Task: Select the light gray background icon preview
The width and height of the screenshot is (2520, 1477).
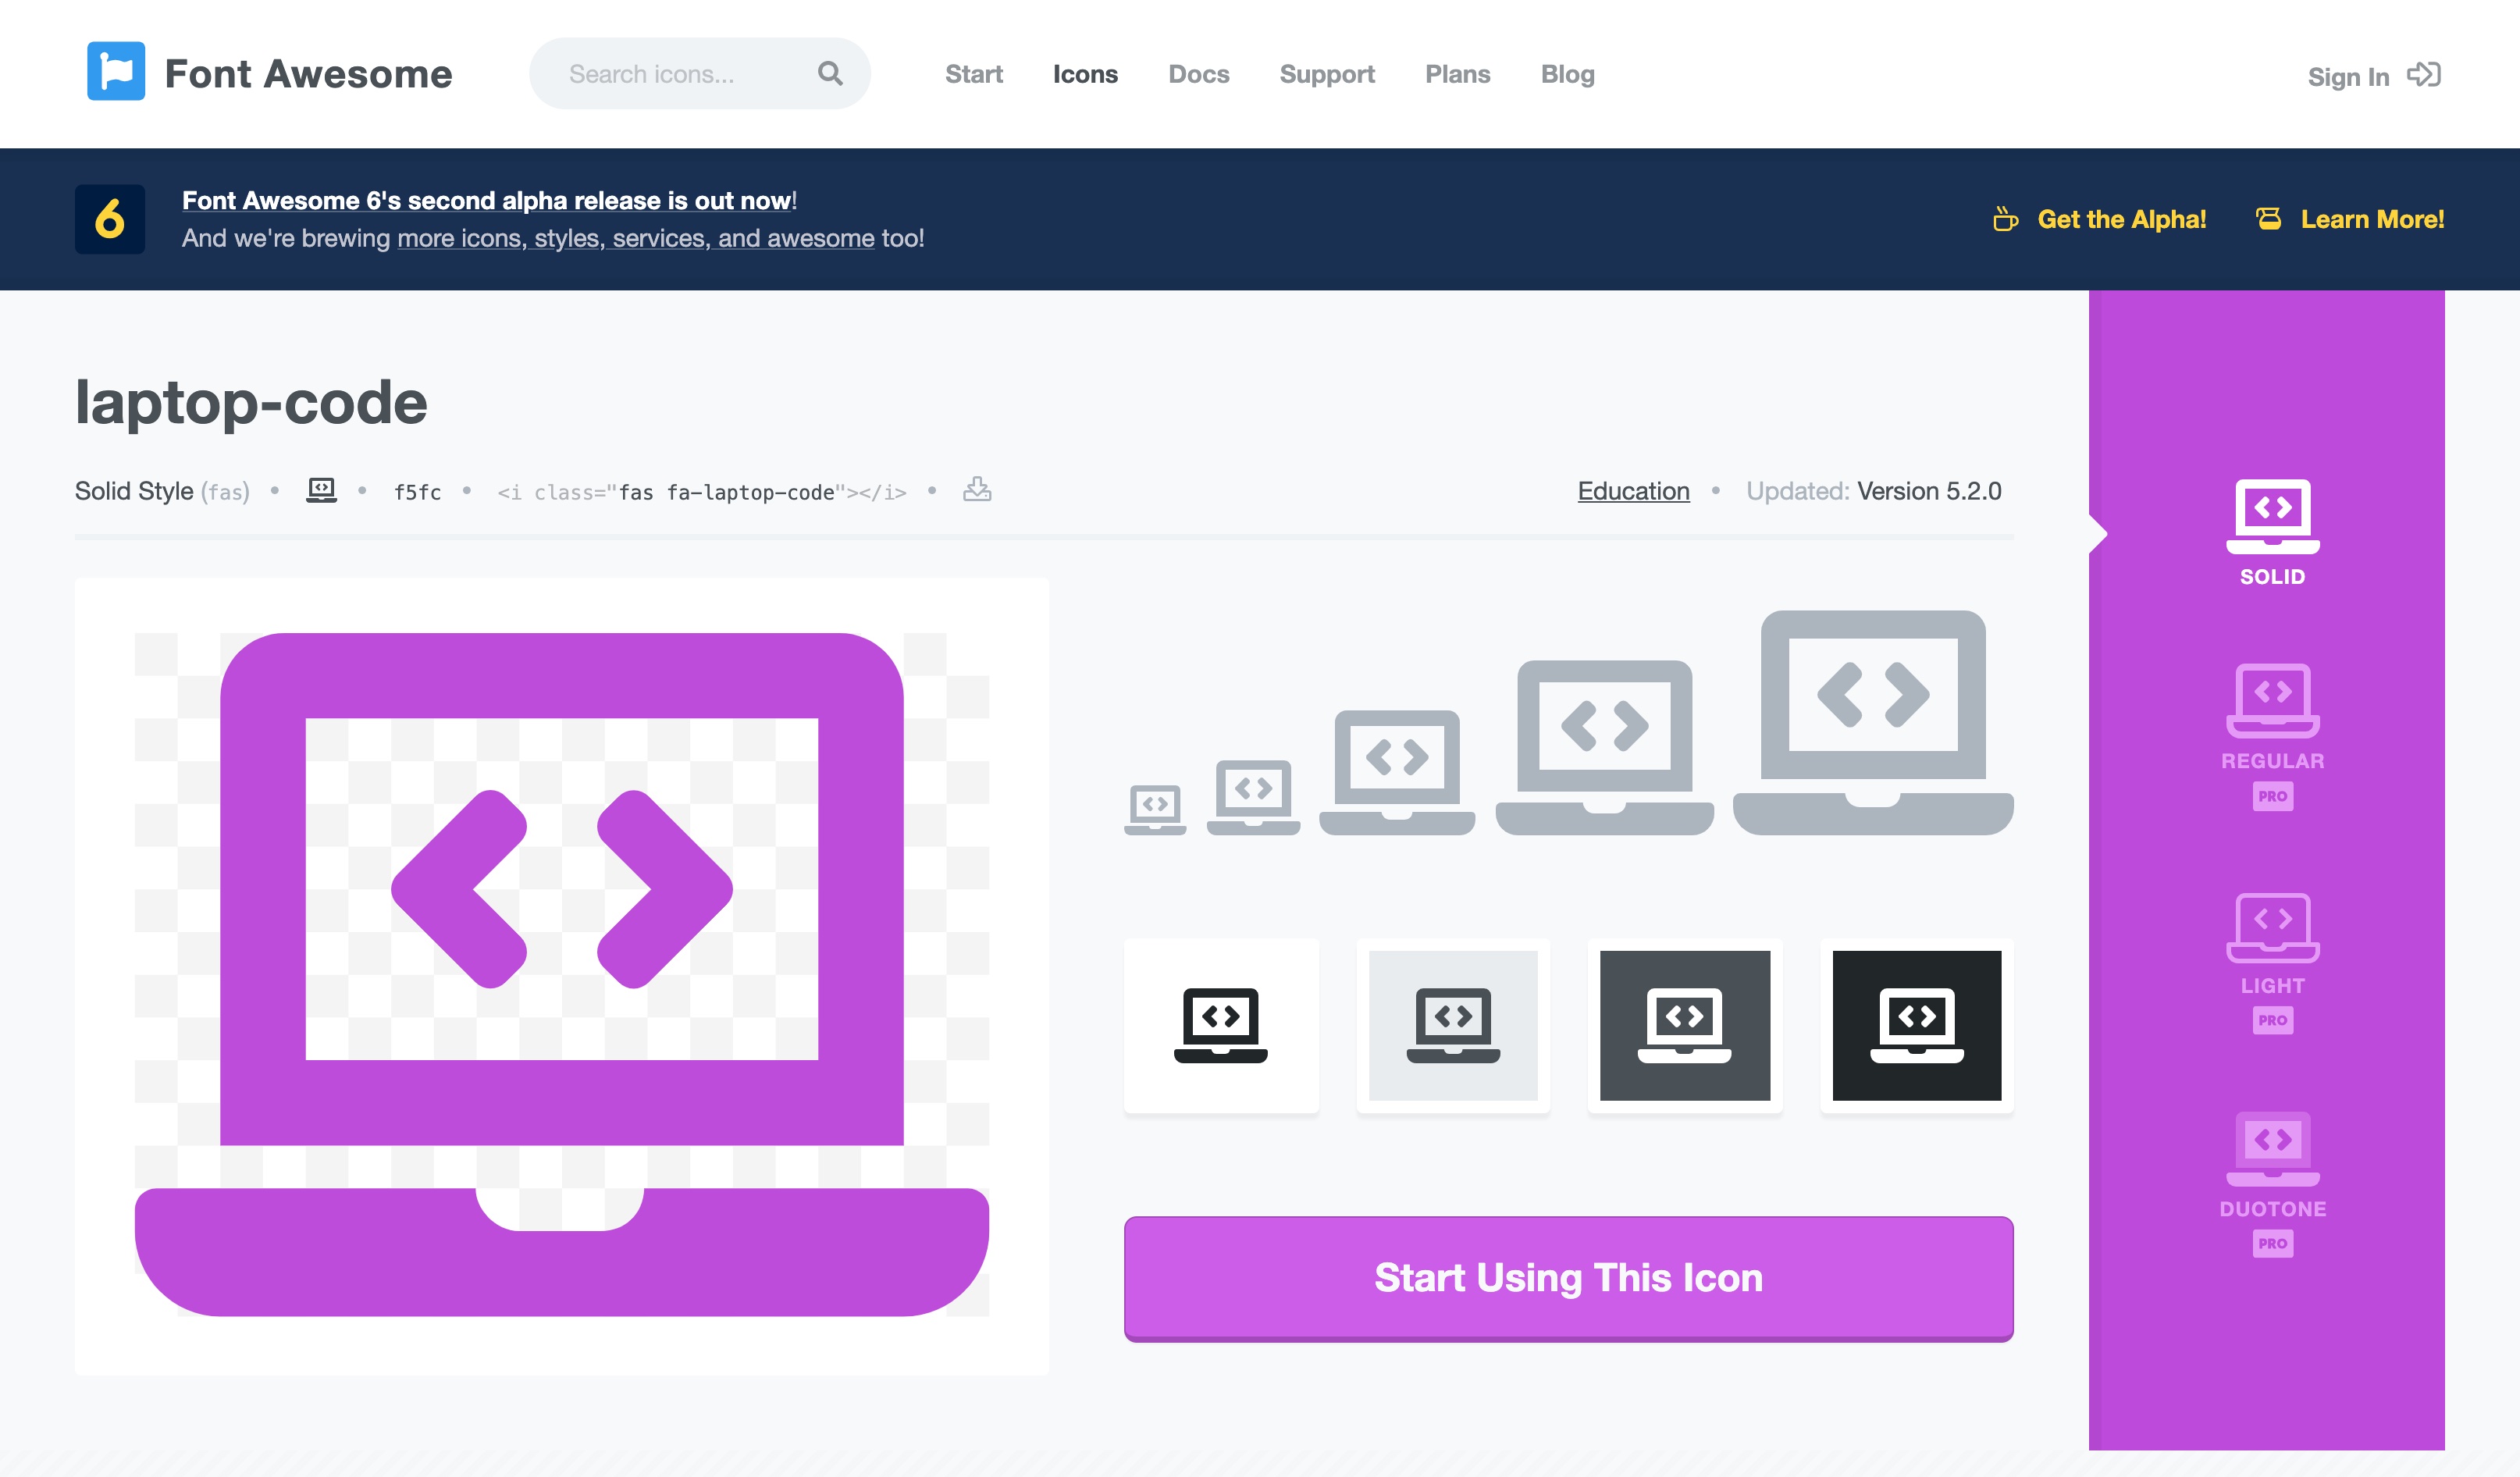Action: 1453,1025
